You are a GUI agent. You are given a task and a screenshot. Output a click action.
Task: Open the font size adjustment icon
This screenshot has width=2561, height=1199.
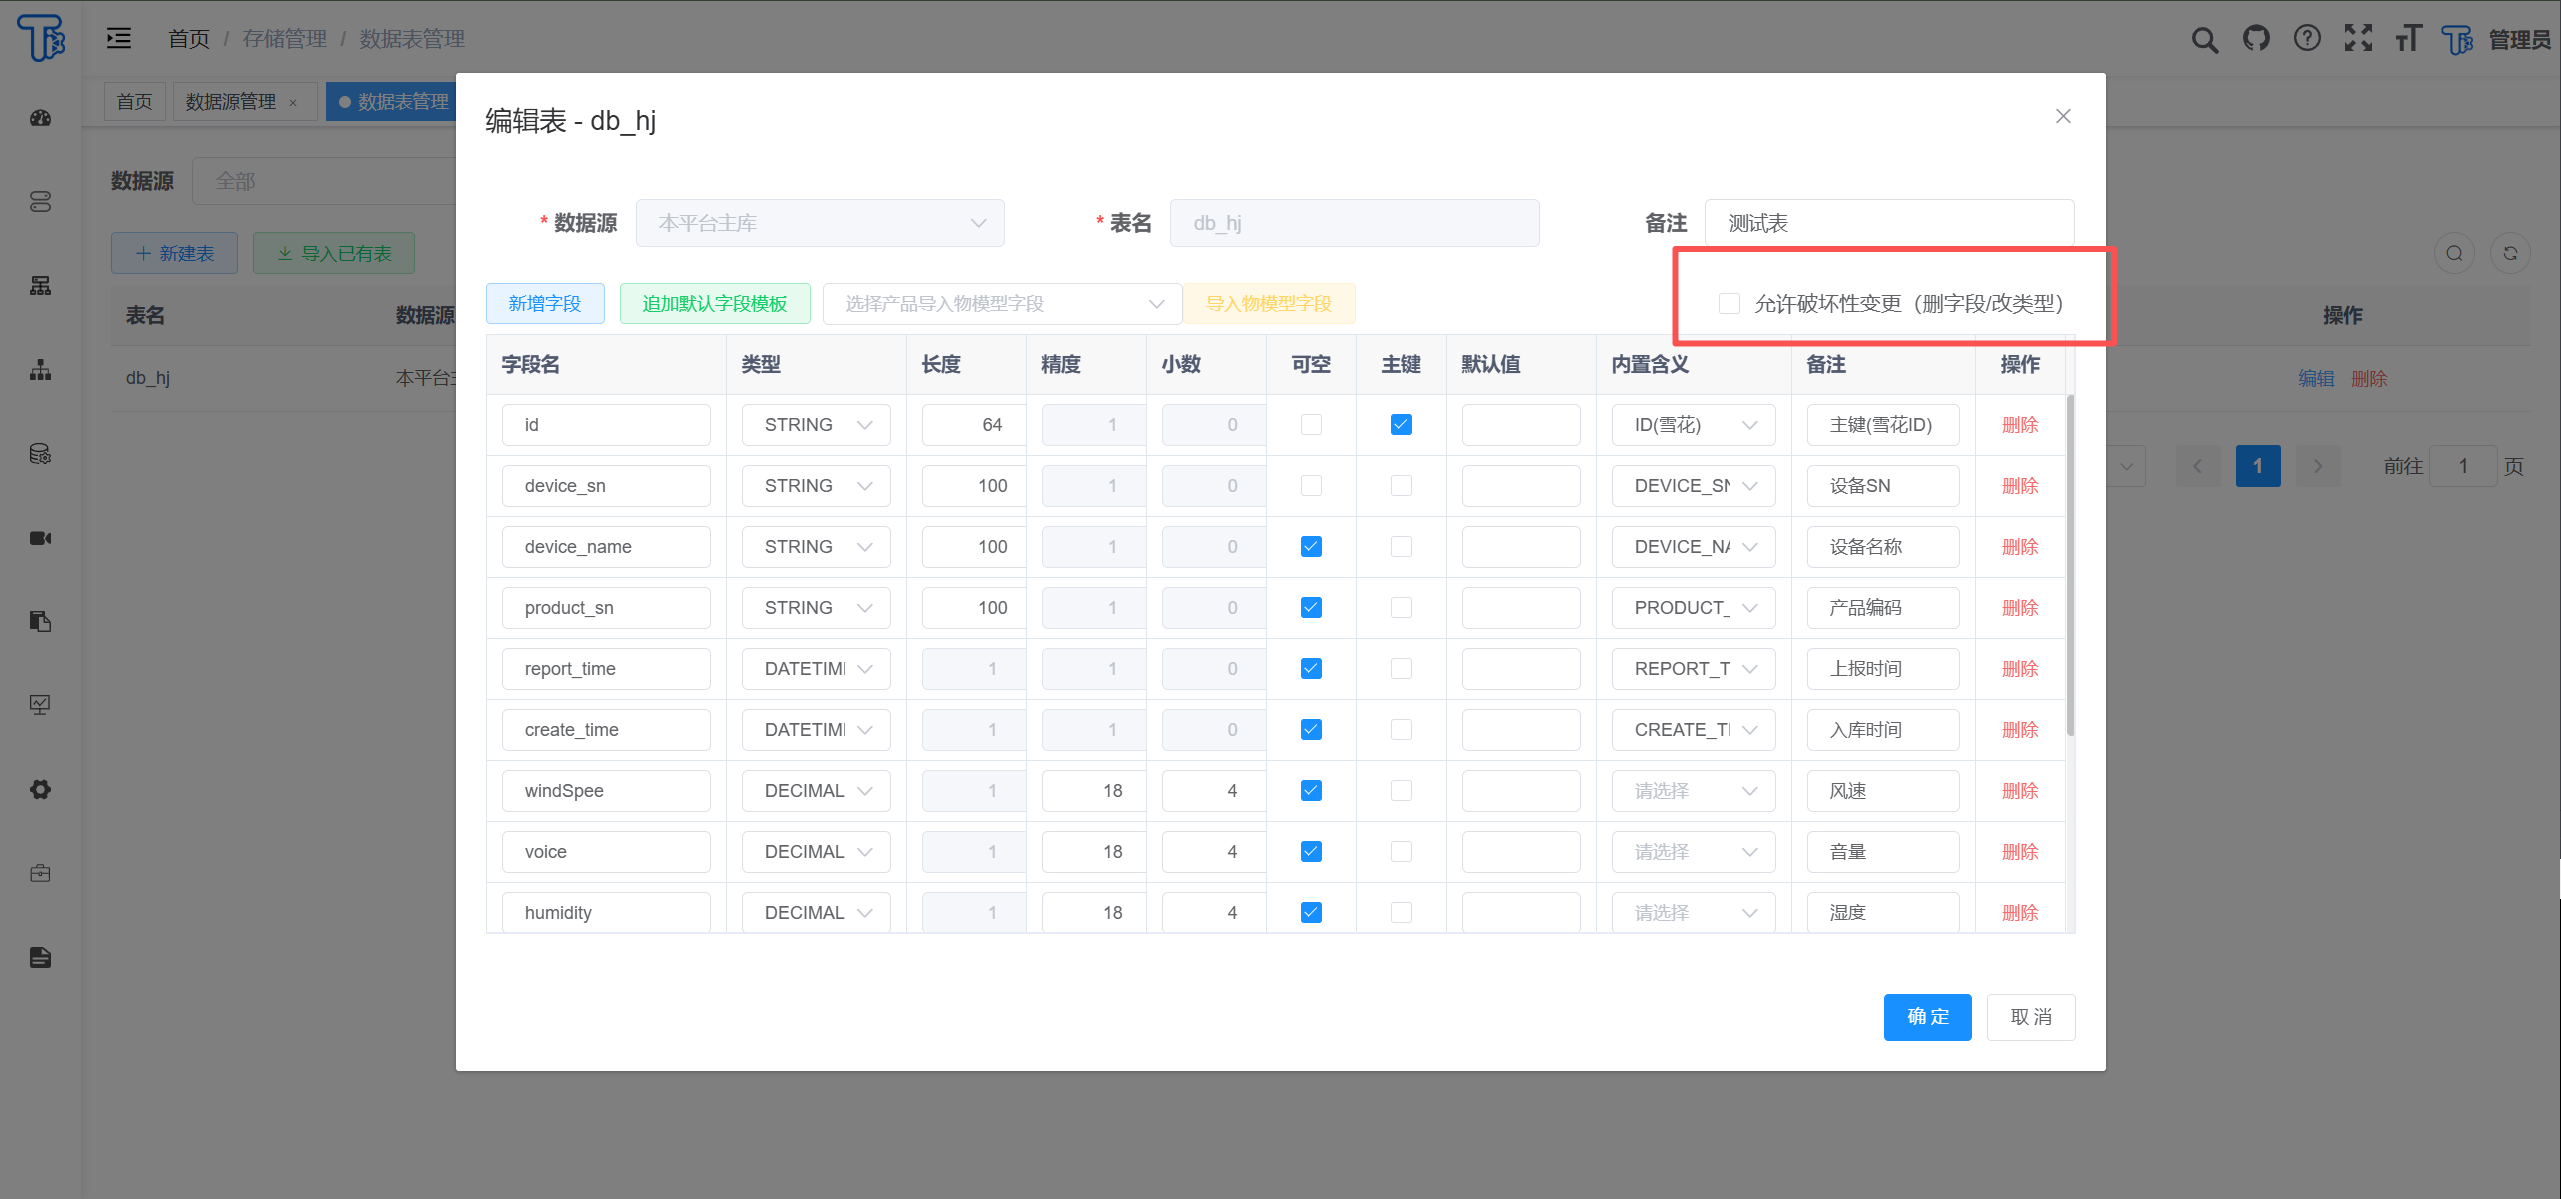pyautogui.click(x=2408, y=38)
